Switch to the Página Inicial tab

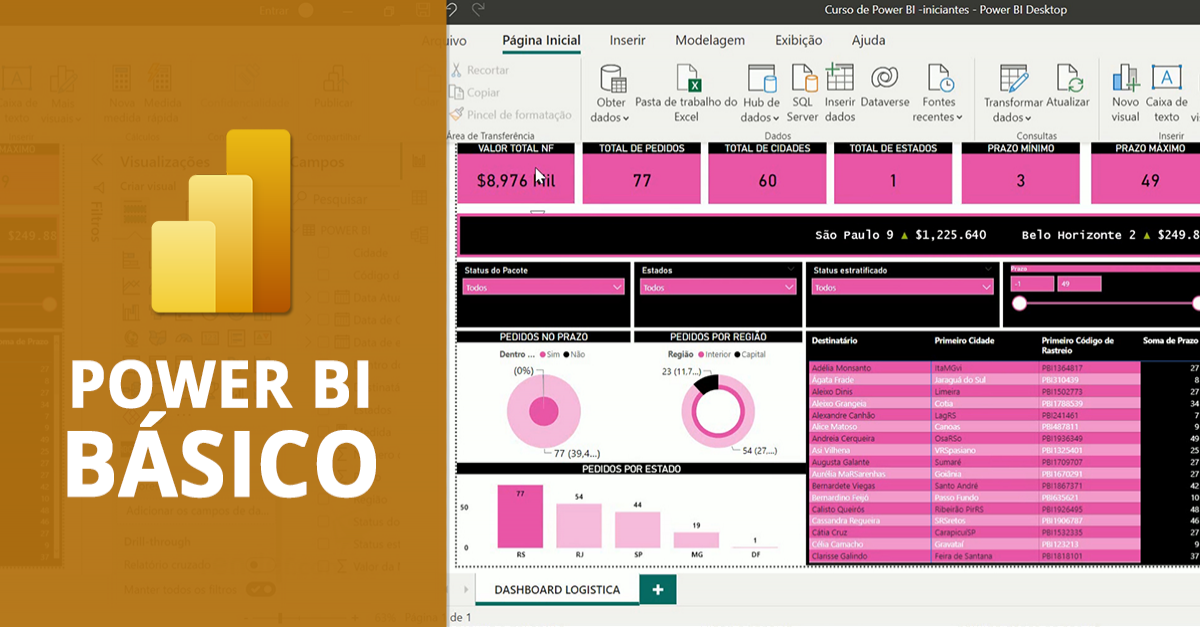pyautogui.click(x=541, y=40)
